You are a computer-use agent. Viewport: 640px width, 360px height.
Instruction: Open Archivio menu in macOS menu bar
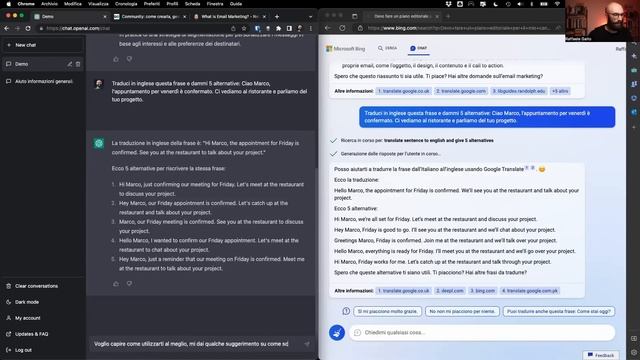pos(49,4)
